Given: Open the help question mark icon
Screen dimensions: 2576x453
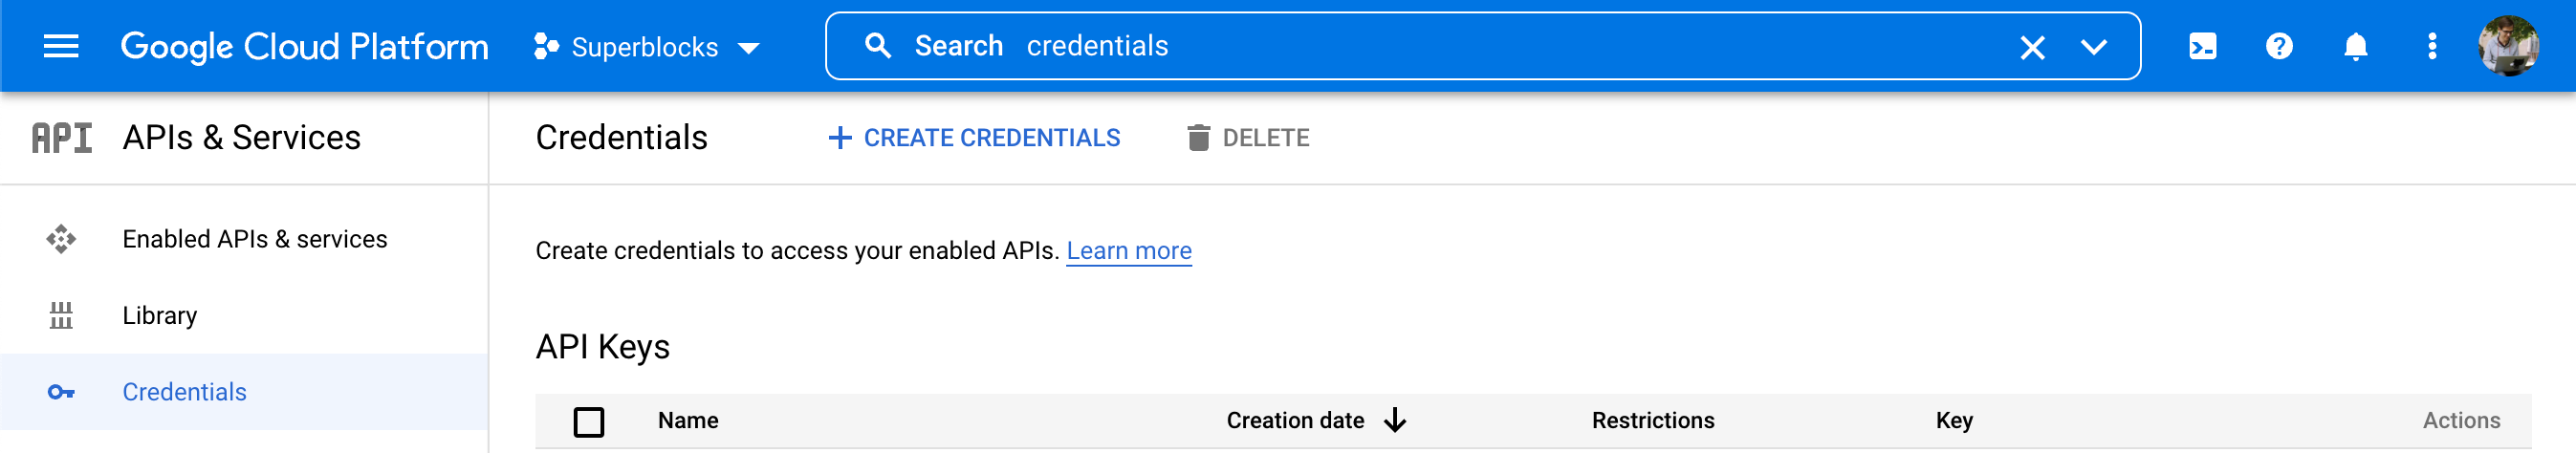Looking at the screenshot, I should [2279, 46].
